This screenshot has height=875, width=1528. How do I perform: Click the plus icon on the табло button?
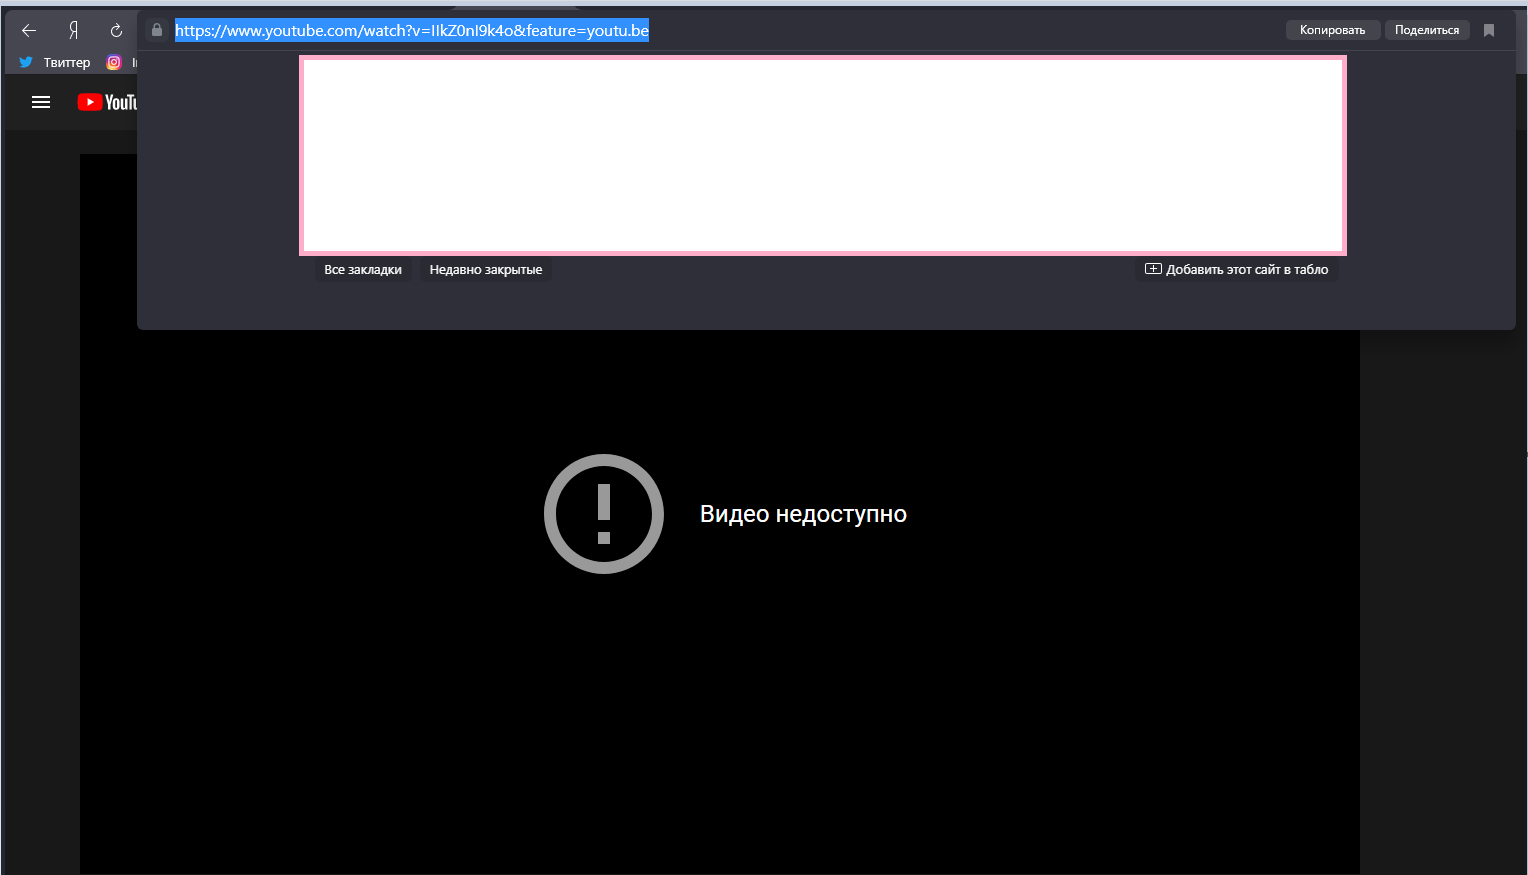click(1153, 268)
